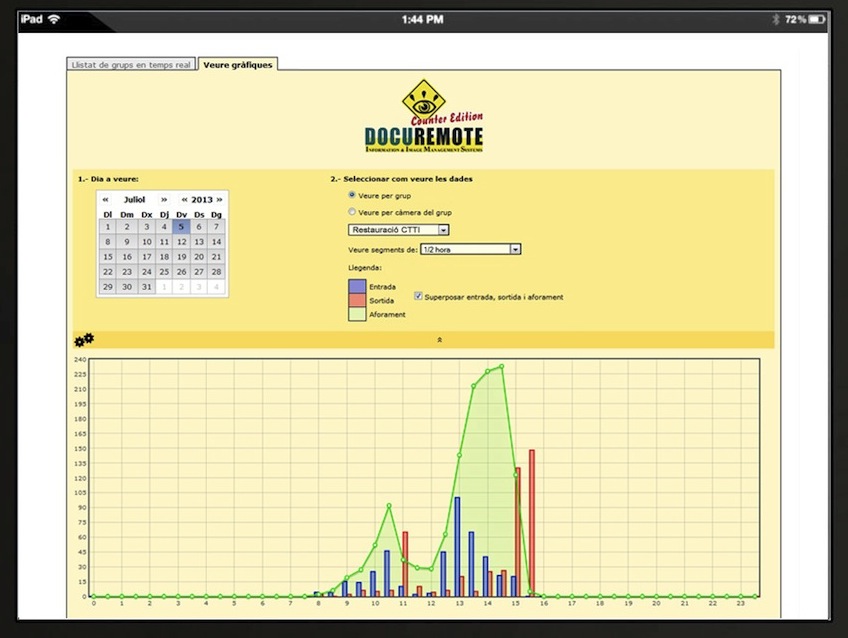Click the peak Aforament point on chart
The height and width of the screenshot is (638, 848).
point(501,366)
